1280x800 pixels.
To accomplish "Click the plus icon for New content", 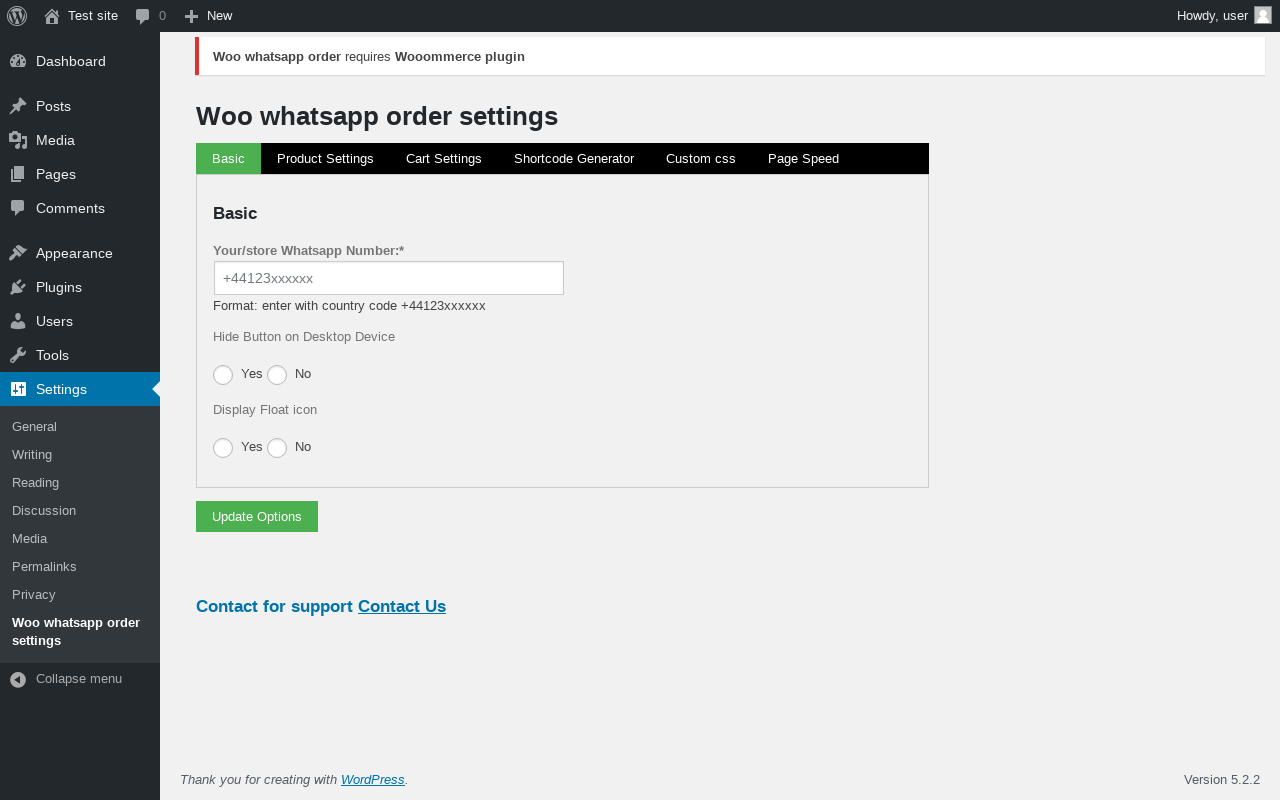I will (x=192, y=16).
